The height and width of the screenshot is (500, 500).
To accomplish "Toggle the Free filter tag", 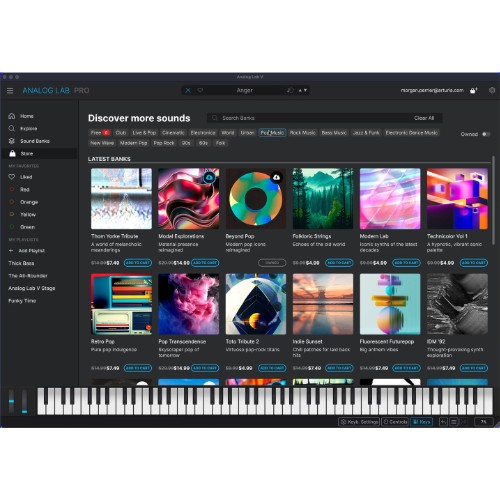I will (x=100, y=133).
